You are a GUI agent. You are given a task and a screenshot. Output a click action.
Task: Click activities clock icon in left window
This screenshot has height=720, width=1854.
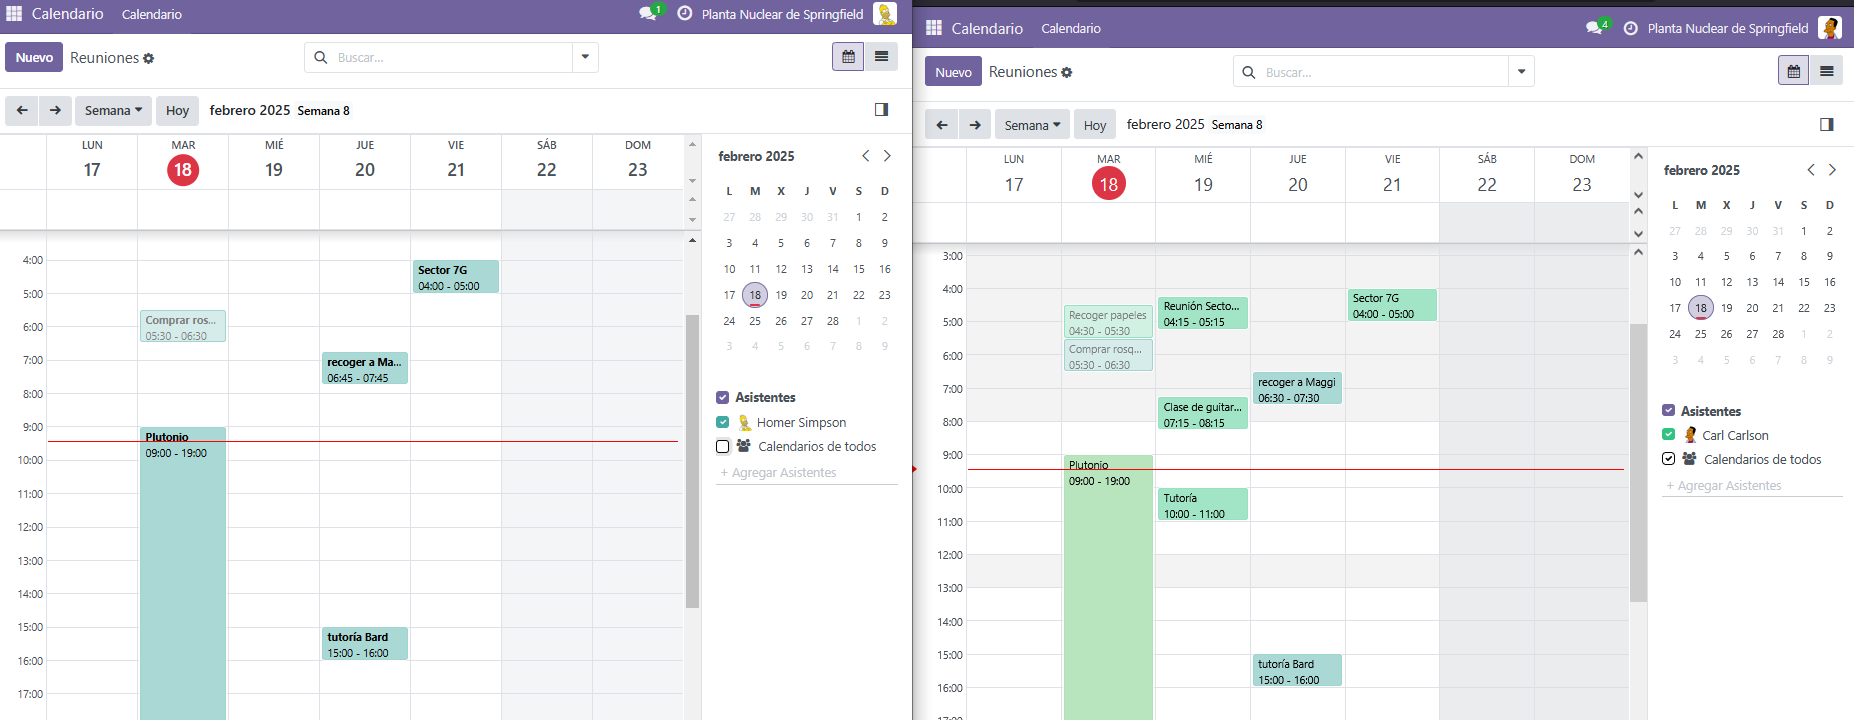tap(685, 14)
